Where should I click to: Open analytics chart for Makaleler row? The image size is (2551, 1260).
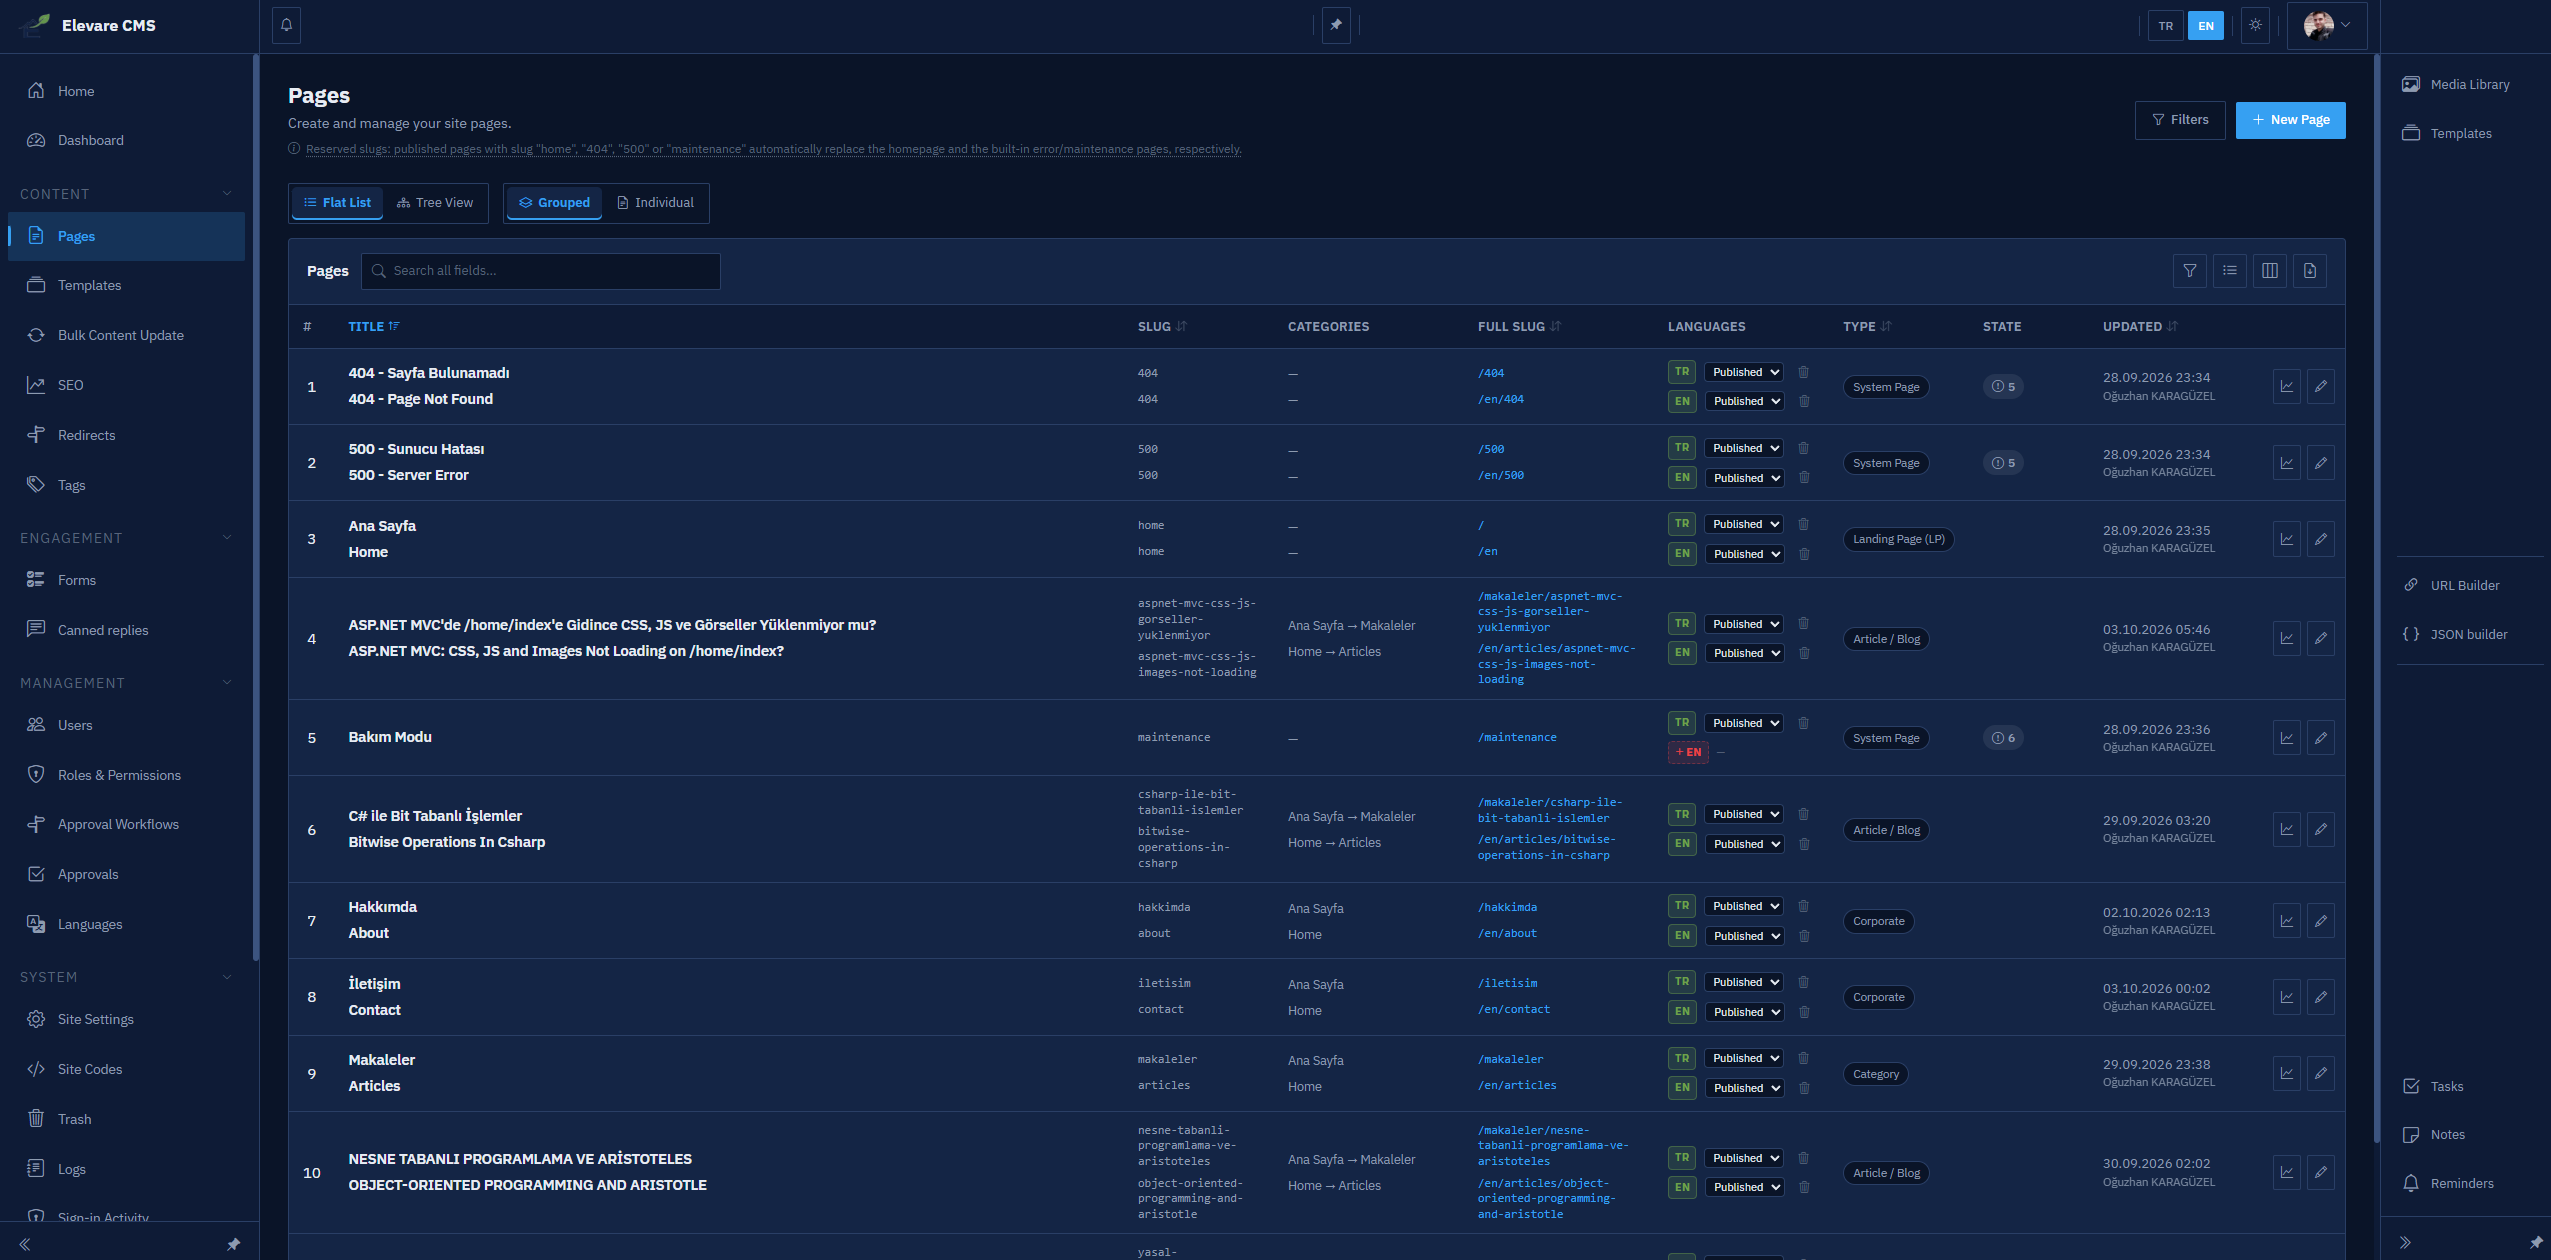(2287, 1073)
